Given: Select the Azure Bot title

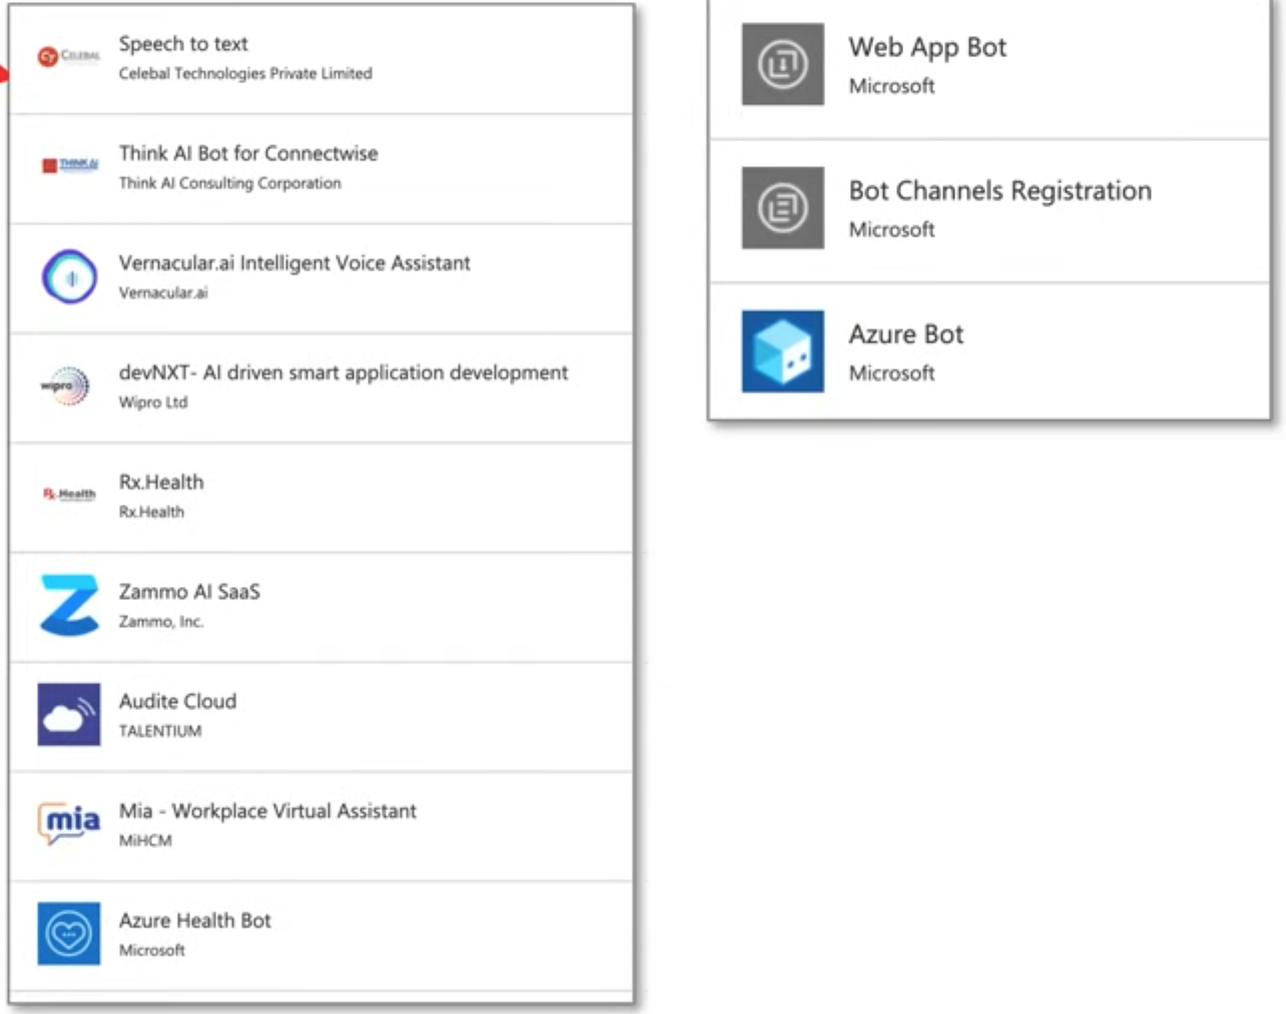Looking at the screenshot, I should click(906, 334).
